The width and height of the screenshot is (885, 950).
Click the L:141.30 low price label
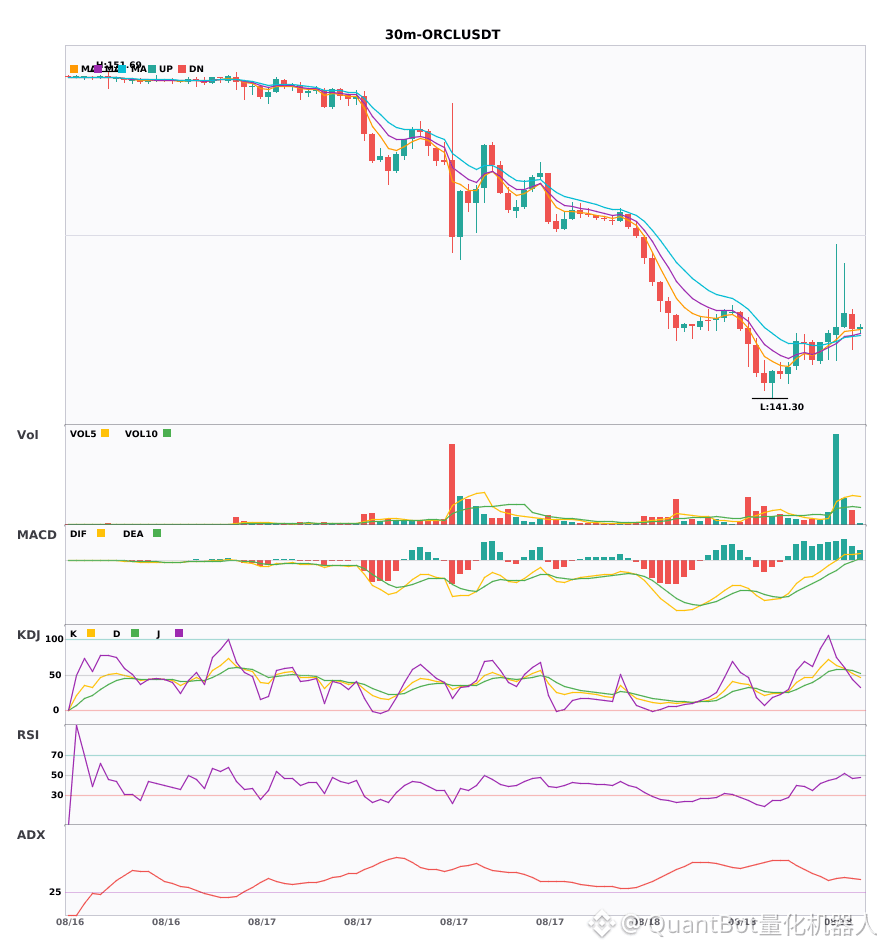pos(781,407)
